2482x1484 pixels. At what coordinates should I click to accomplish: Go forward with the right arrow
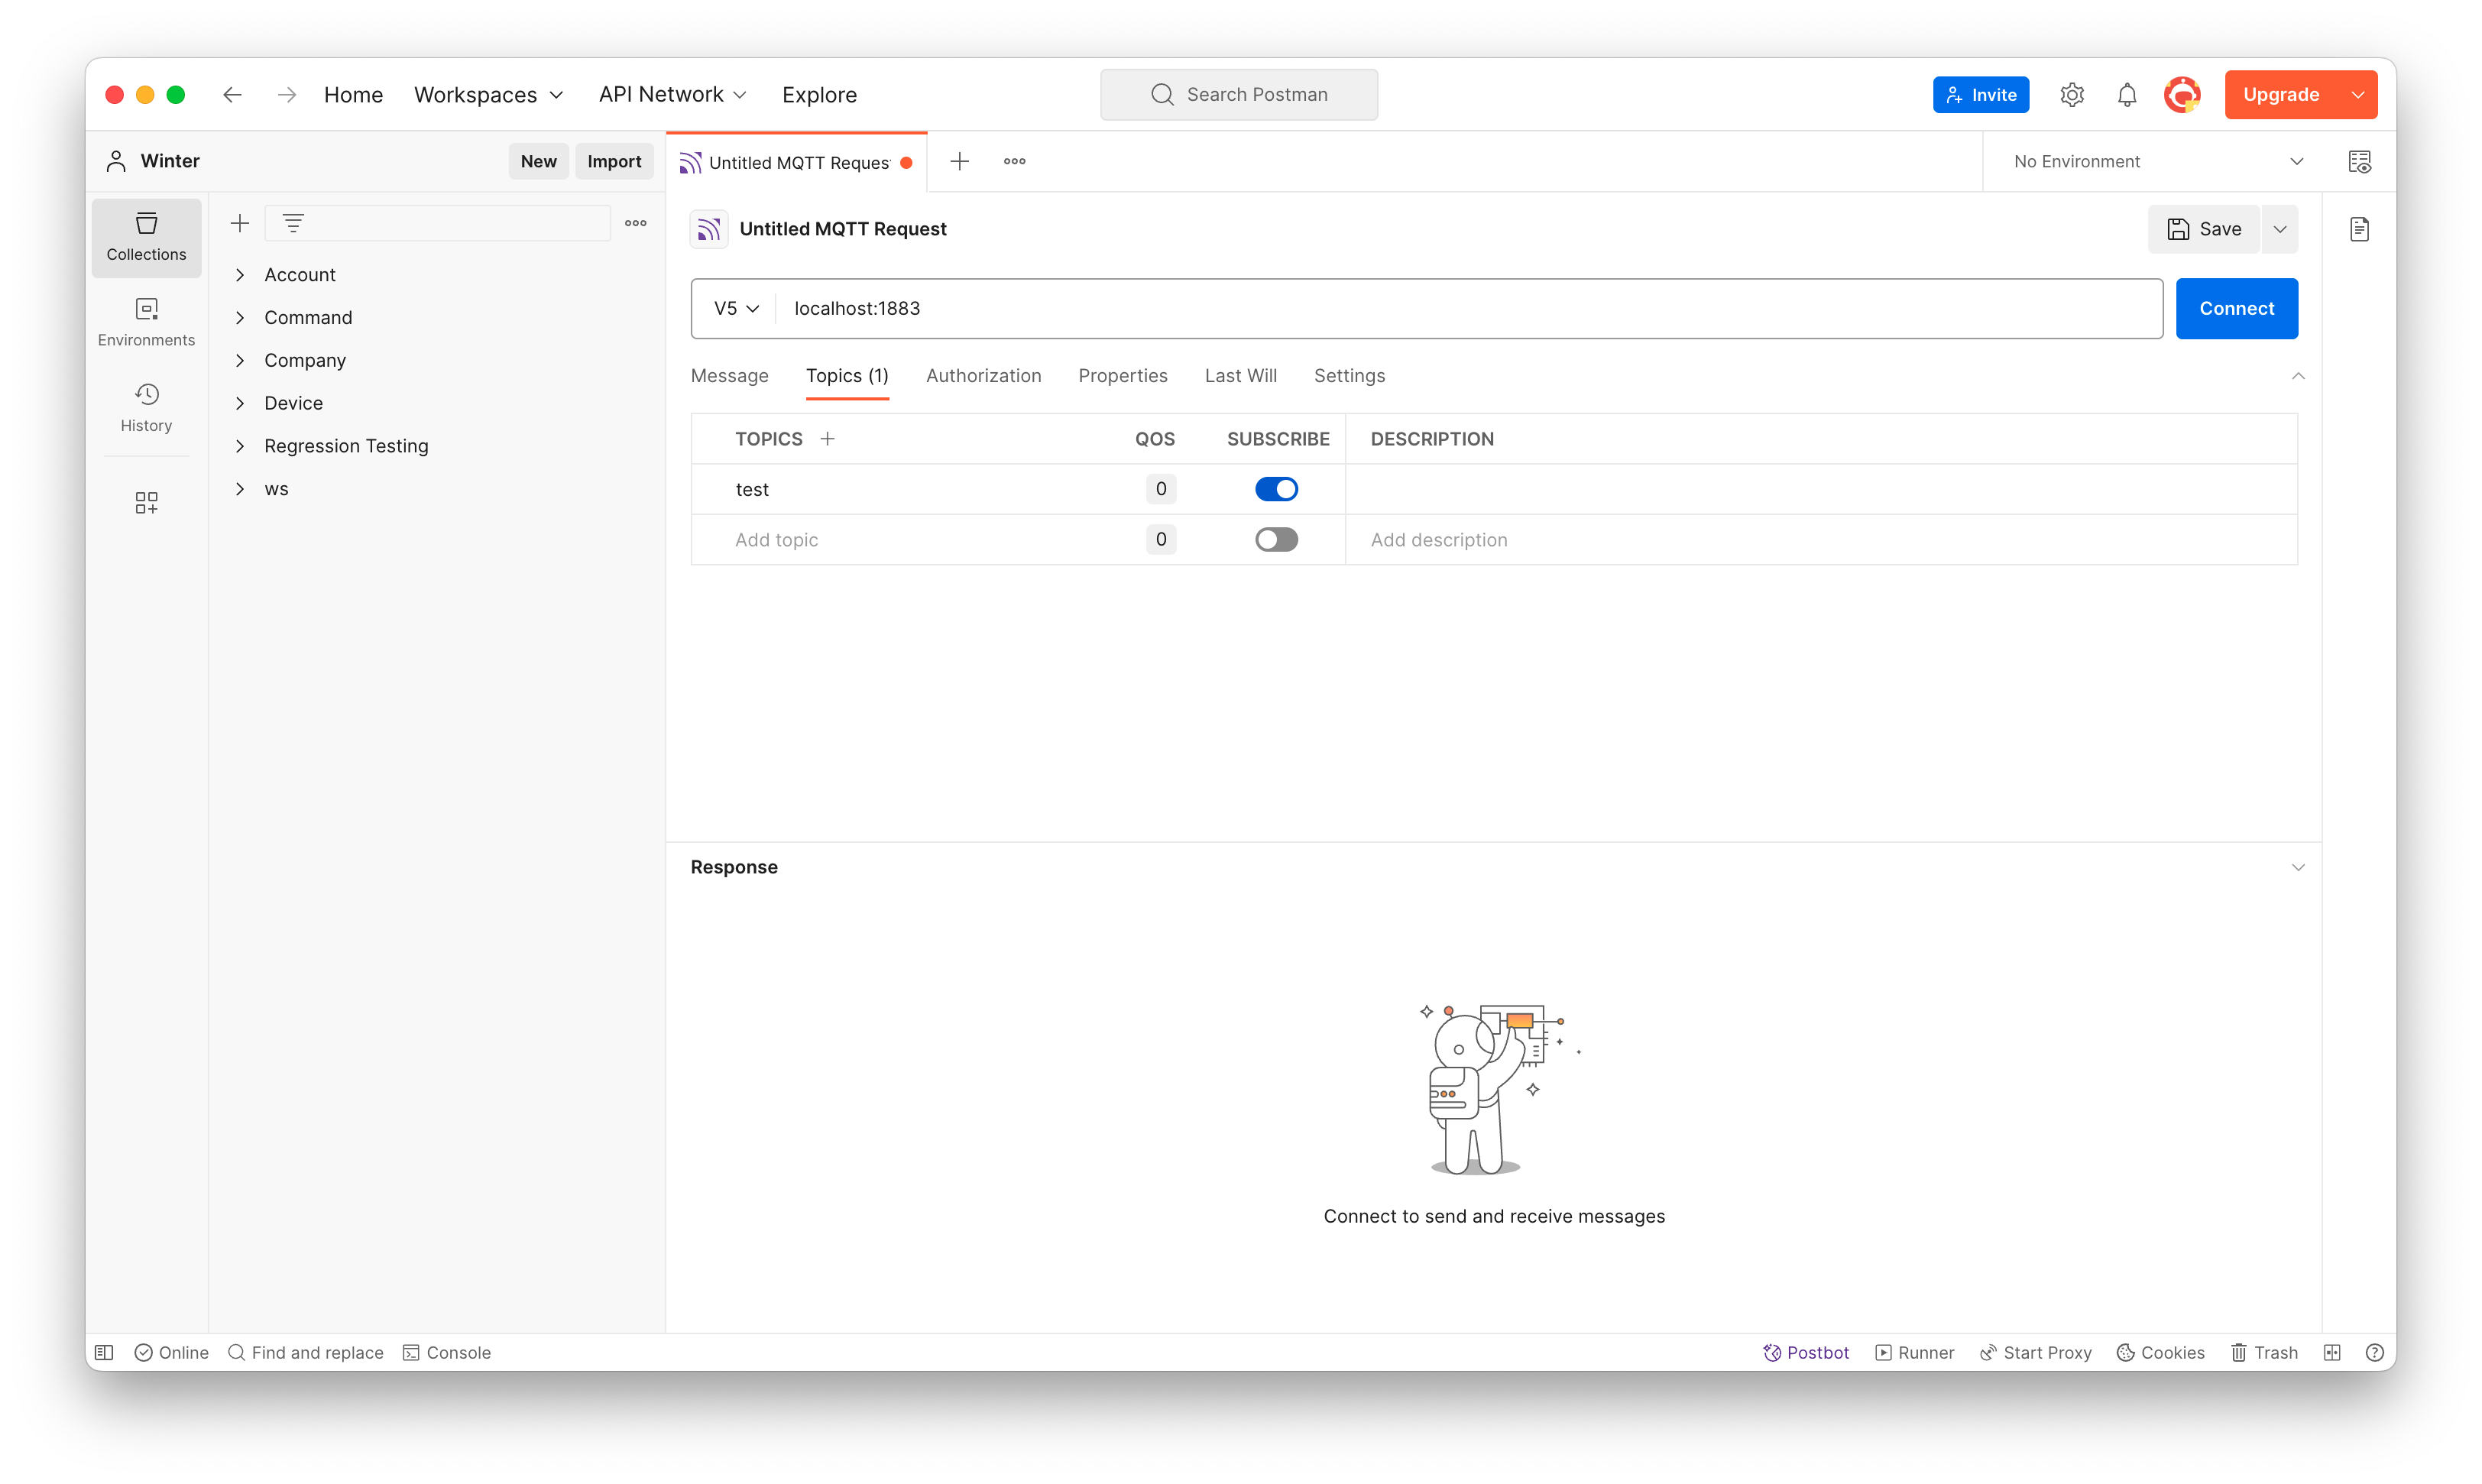tap(287, 94)
